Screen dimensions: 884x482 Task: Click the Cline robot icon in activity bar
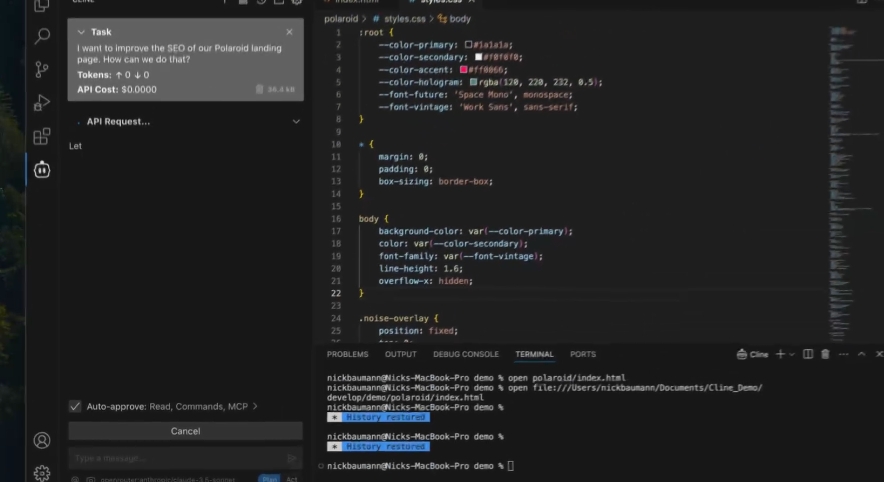pyautogui.click(x=42, y=170)
